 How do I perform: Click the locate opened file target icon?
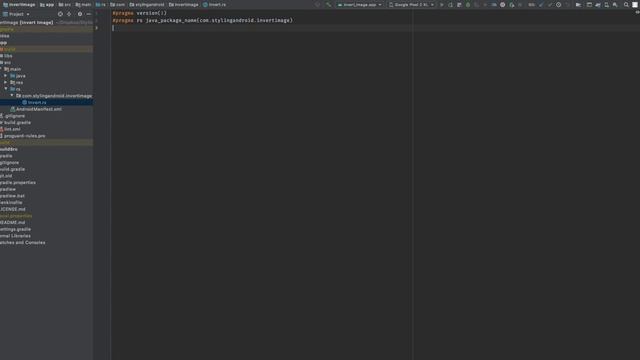[x=60, y=14]
